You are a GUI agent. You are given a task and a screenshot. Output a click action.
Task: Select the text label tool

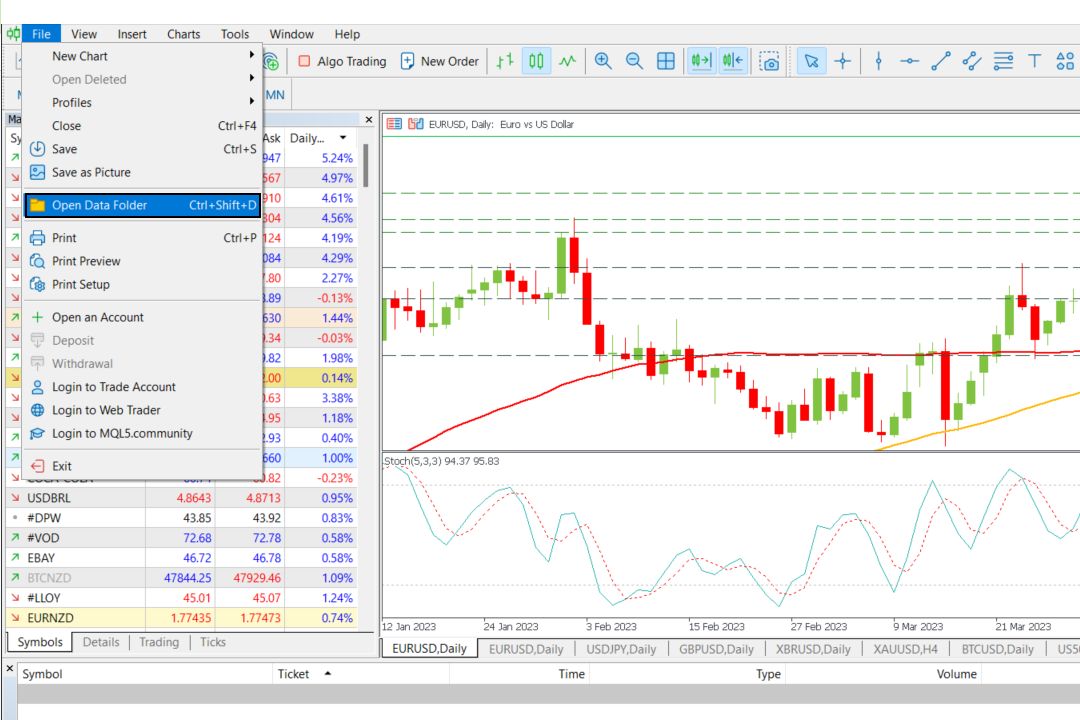point(1034,61)
